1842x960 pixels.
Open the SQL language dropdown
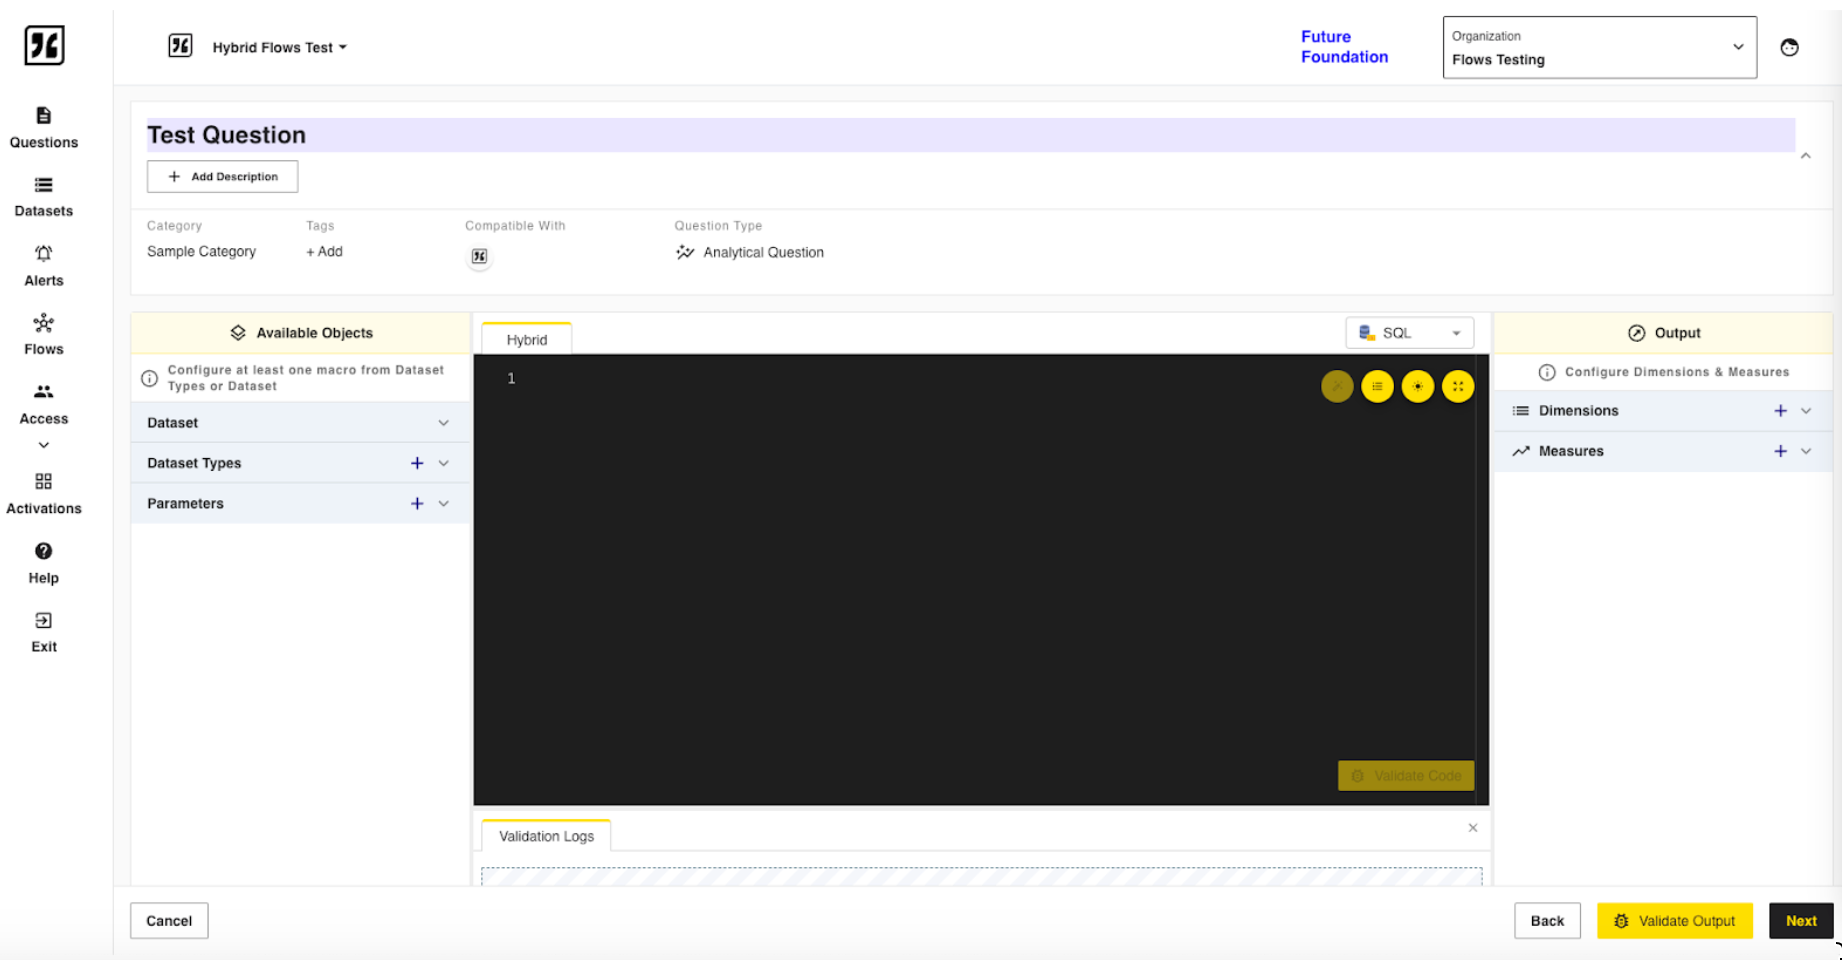1410,333
